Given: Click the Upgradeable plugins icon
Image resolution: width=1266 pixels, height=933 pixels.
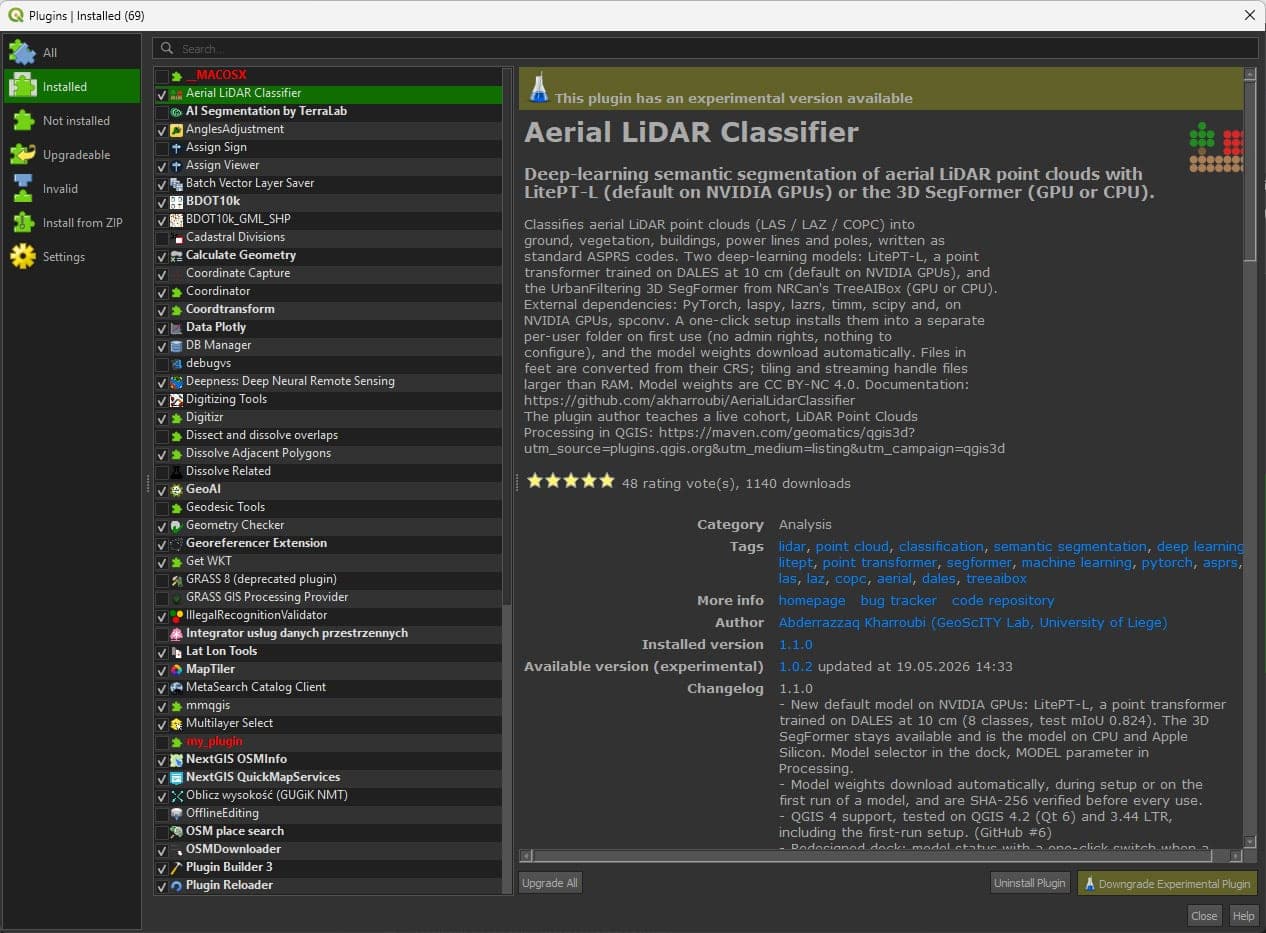Looking at the screenshot, I should (x=22, y=154).
